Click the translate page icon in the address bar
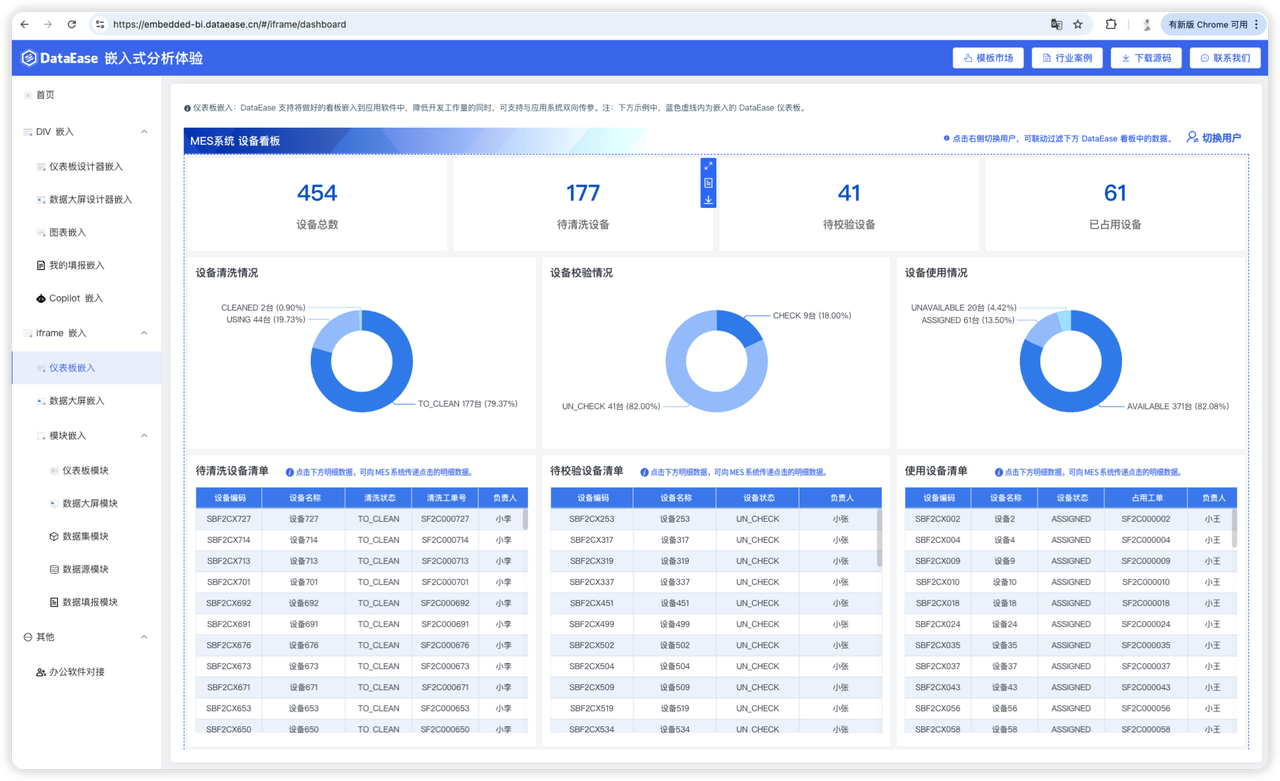 (x=1056, y=24)
